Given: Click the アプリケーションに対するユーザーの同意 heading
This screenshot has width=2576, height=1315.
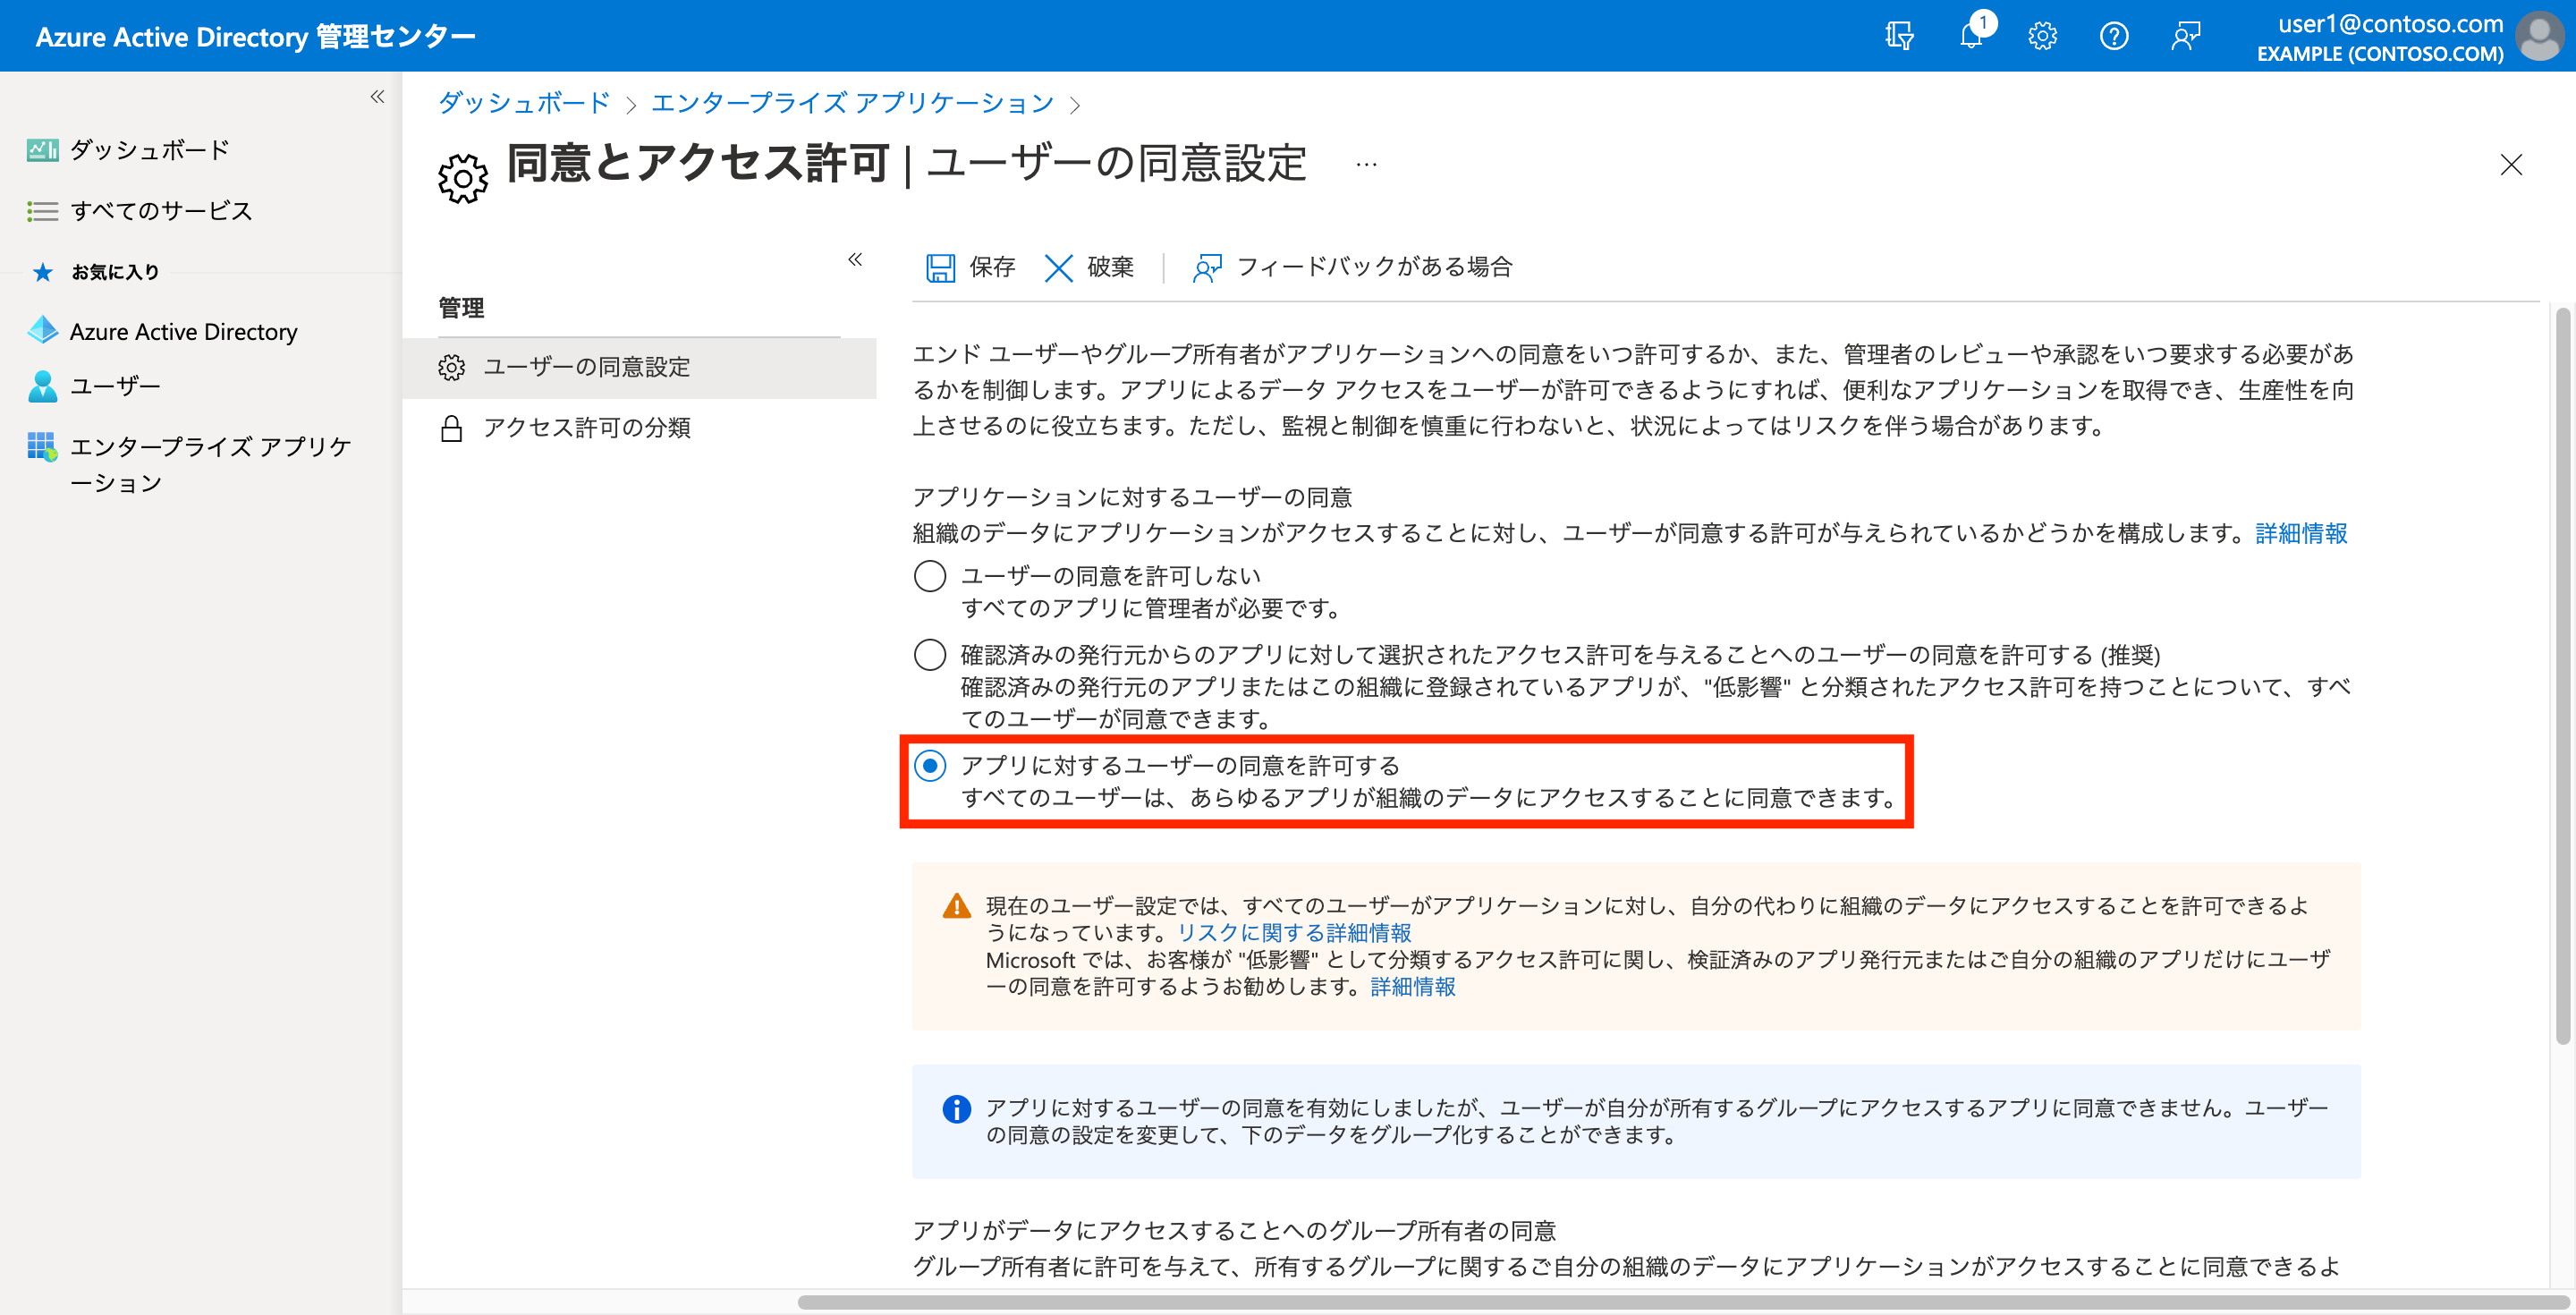Looking at the screenshot, I should [x=1132, y=498].
